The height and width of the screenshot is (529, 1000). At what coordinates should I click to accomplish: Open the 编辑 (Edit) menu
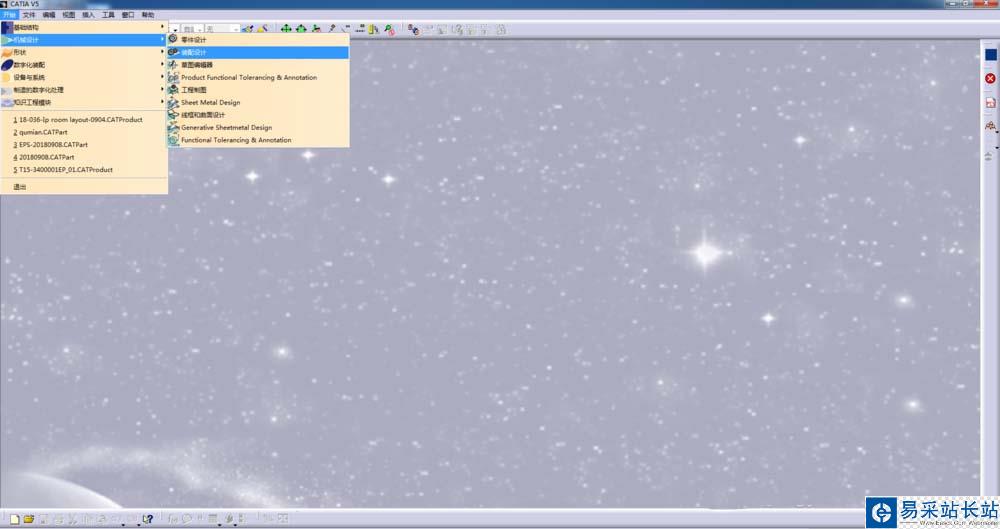(48, 15)
